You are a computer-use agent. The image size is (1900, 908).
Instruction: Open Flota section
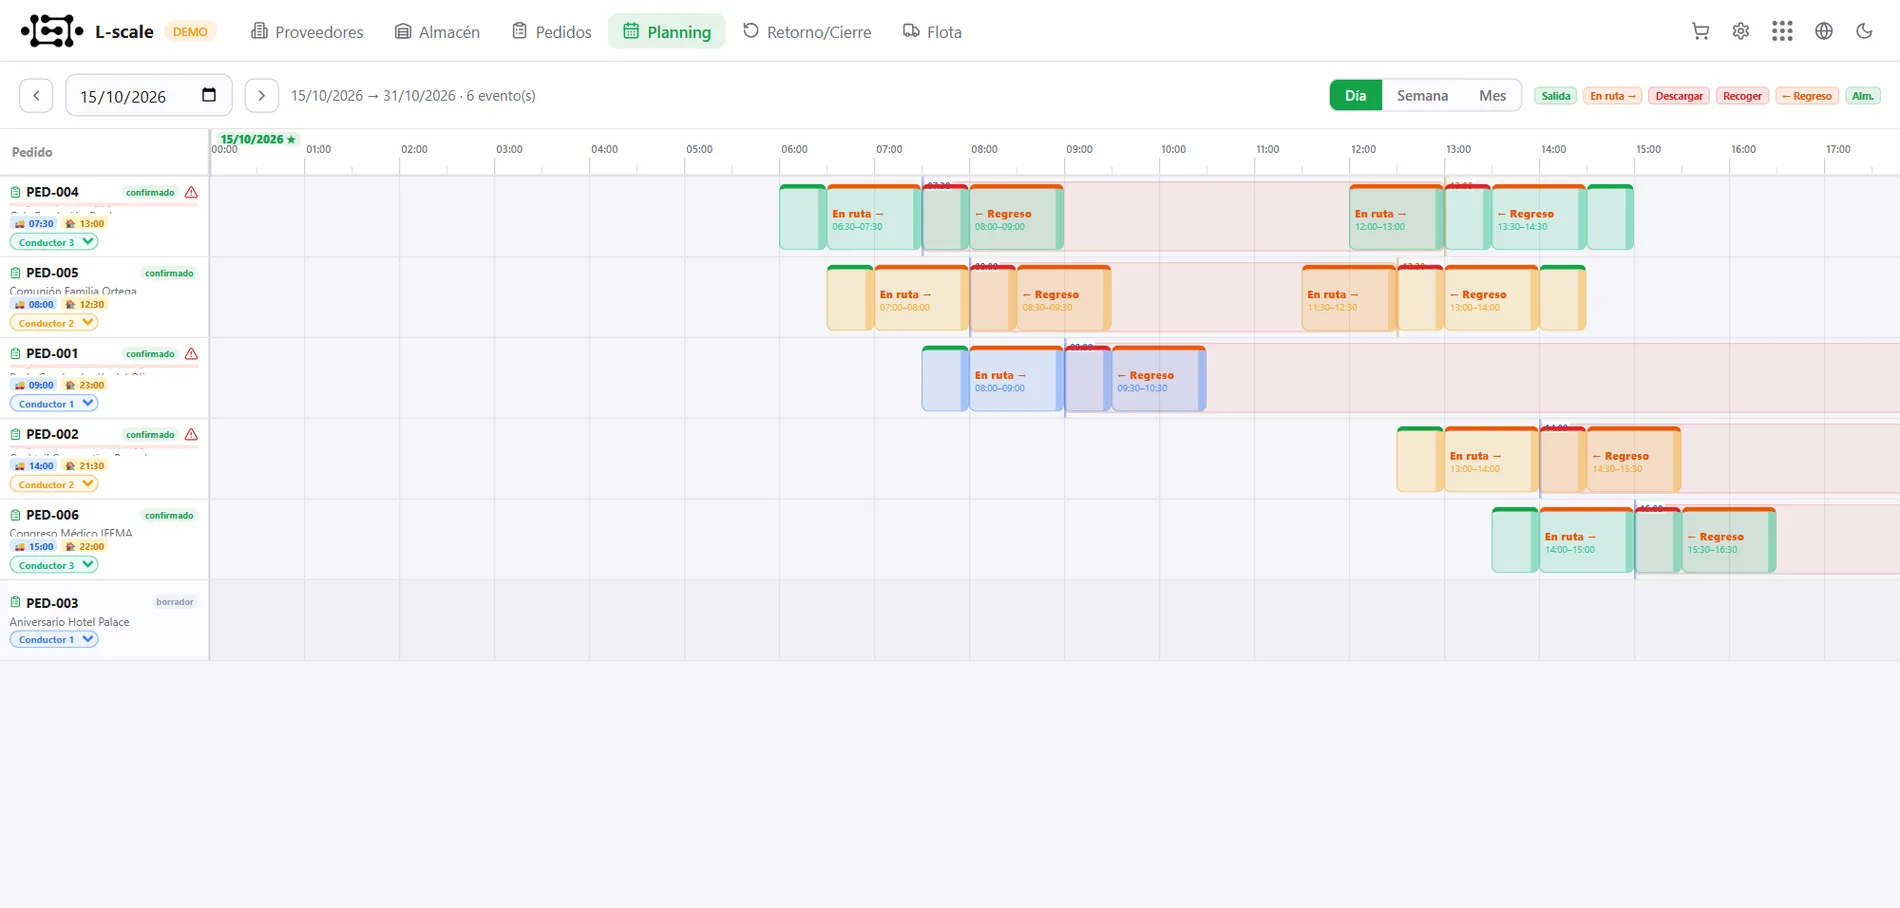[x=932, y=32]
